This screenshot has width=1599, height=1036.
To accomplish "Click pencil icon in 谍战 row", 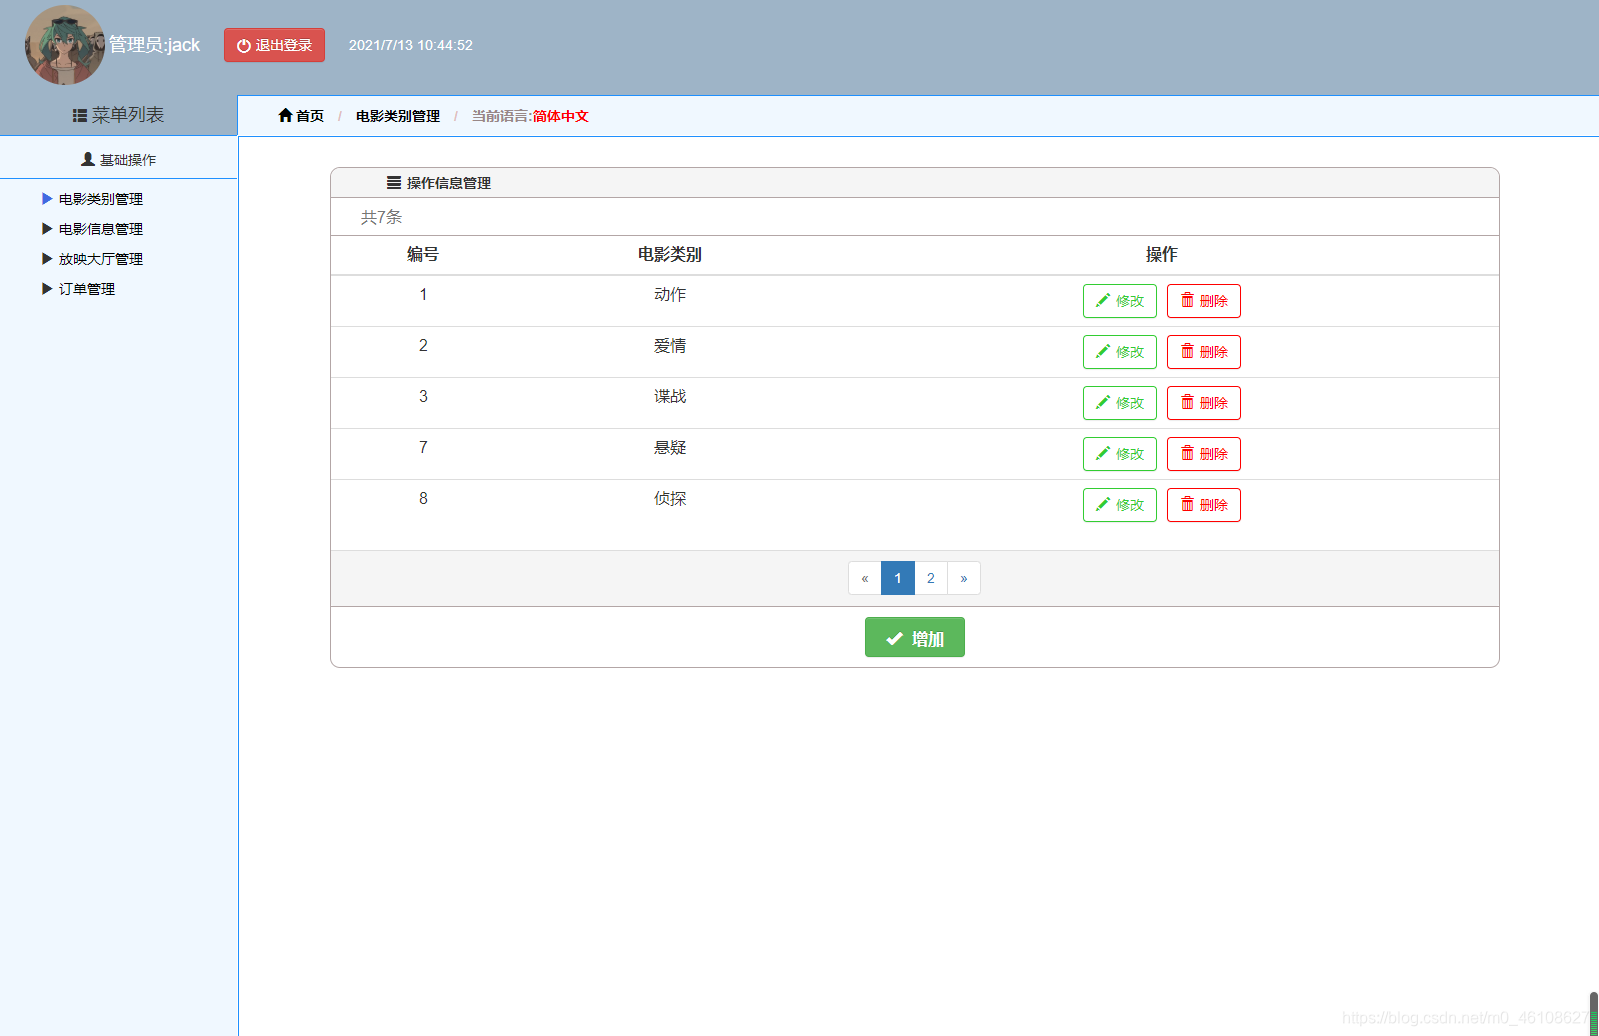I will (1103, 402).
